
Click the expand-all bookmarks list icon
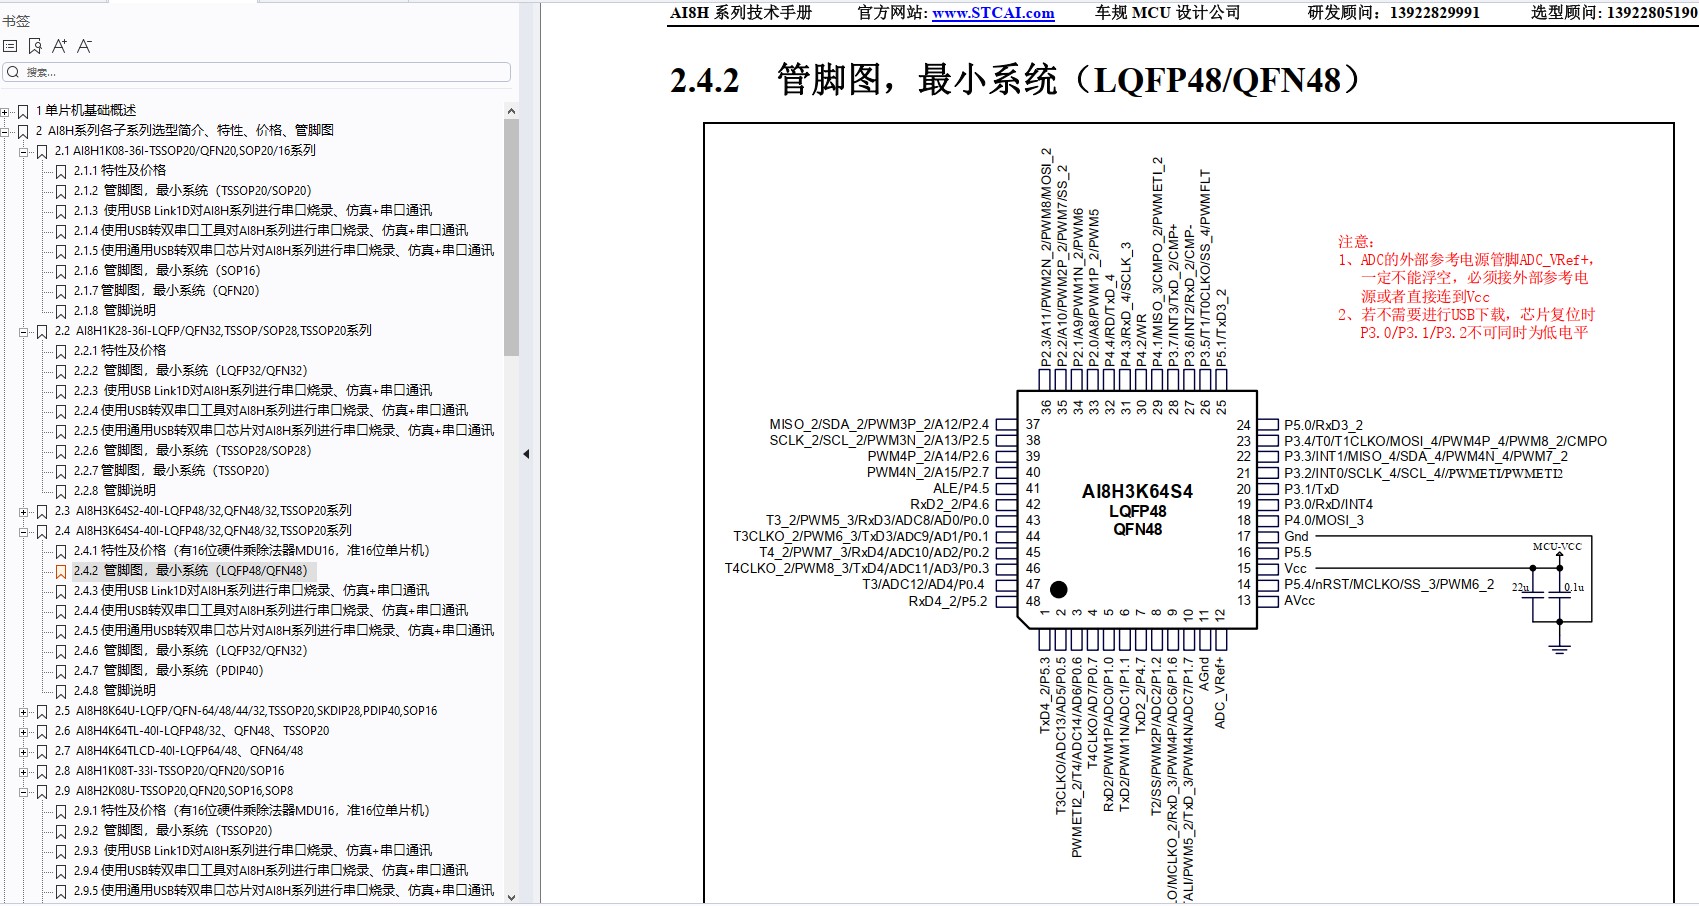click(x=10, y=46)
